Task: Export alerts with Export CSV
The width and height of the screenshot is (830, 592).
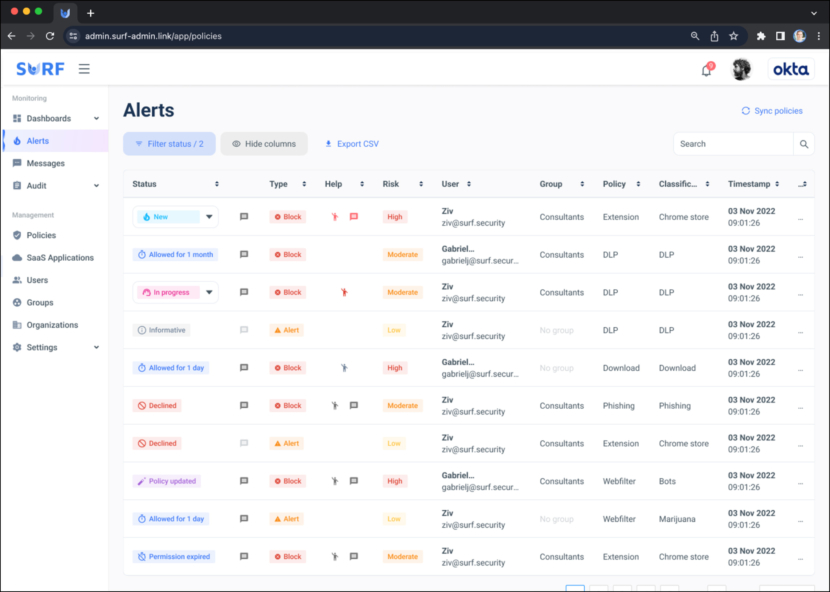Action: (351, 143)
